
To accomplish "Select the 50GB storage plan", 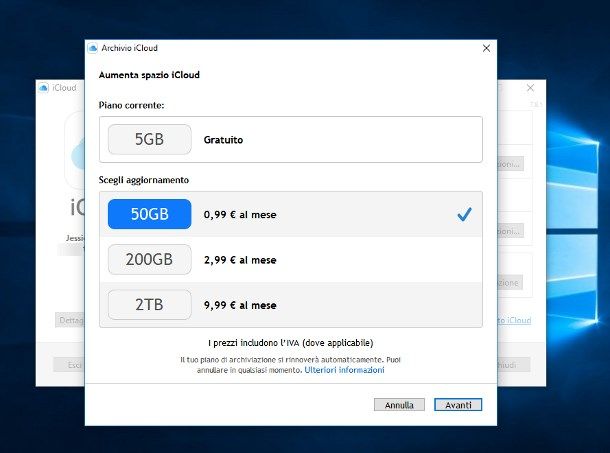I will point(149,214).
